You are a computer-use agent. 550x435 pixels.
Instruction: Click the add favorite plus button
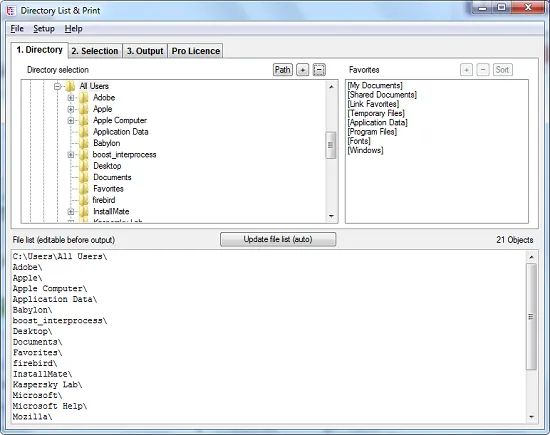[x=466, y=70]
